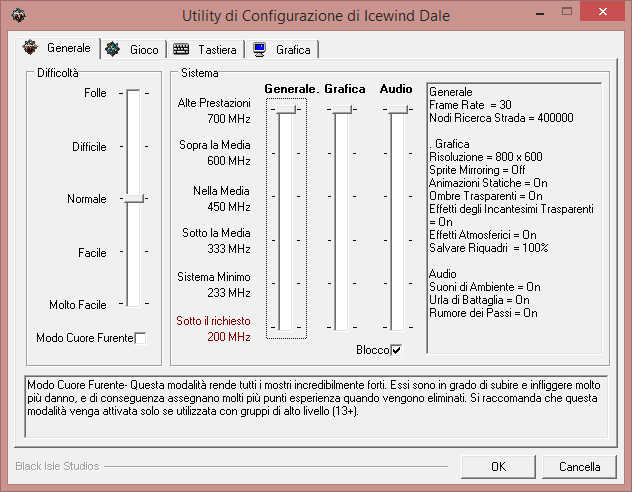Click the Nodi Ricerca Strada = 400000 line
This screenshot has width=632, height=492.
click(x=501, y=118)
